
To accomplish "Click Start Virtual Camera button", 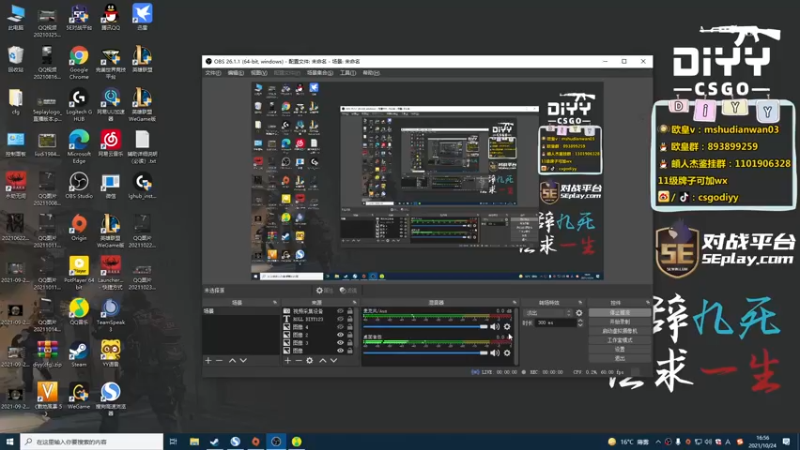I will click(x=619, y=331).
